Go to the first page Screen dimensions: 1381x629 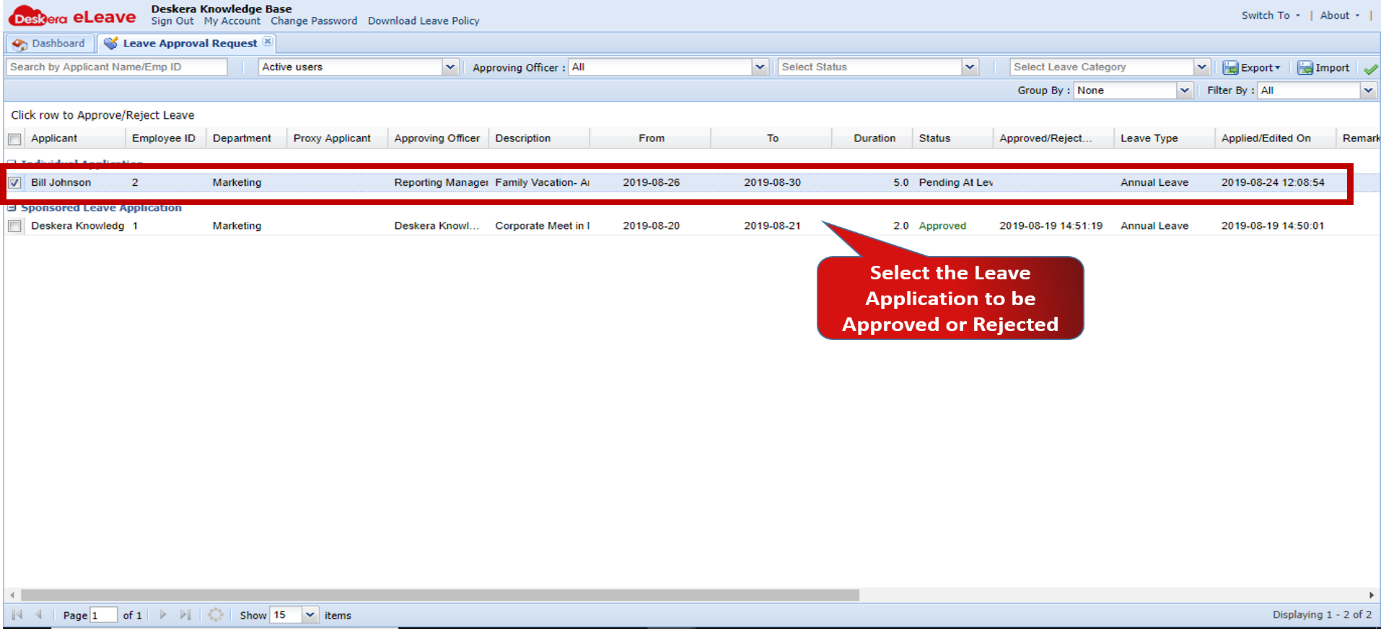(x=18, y=615)
